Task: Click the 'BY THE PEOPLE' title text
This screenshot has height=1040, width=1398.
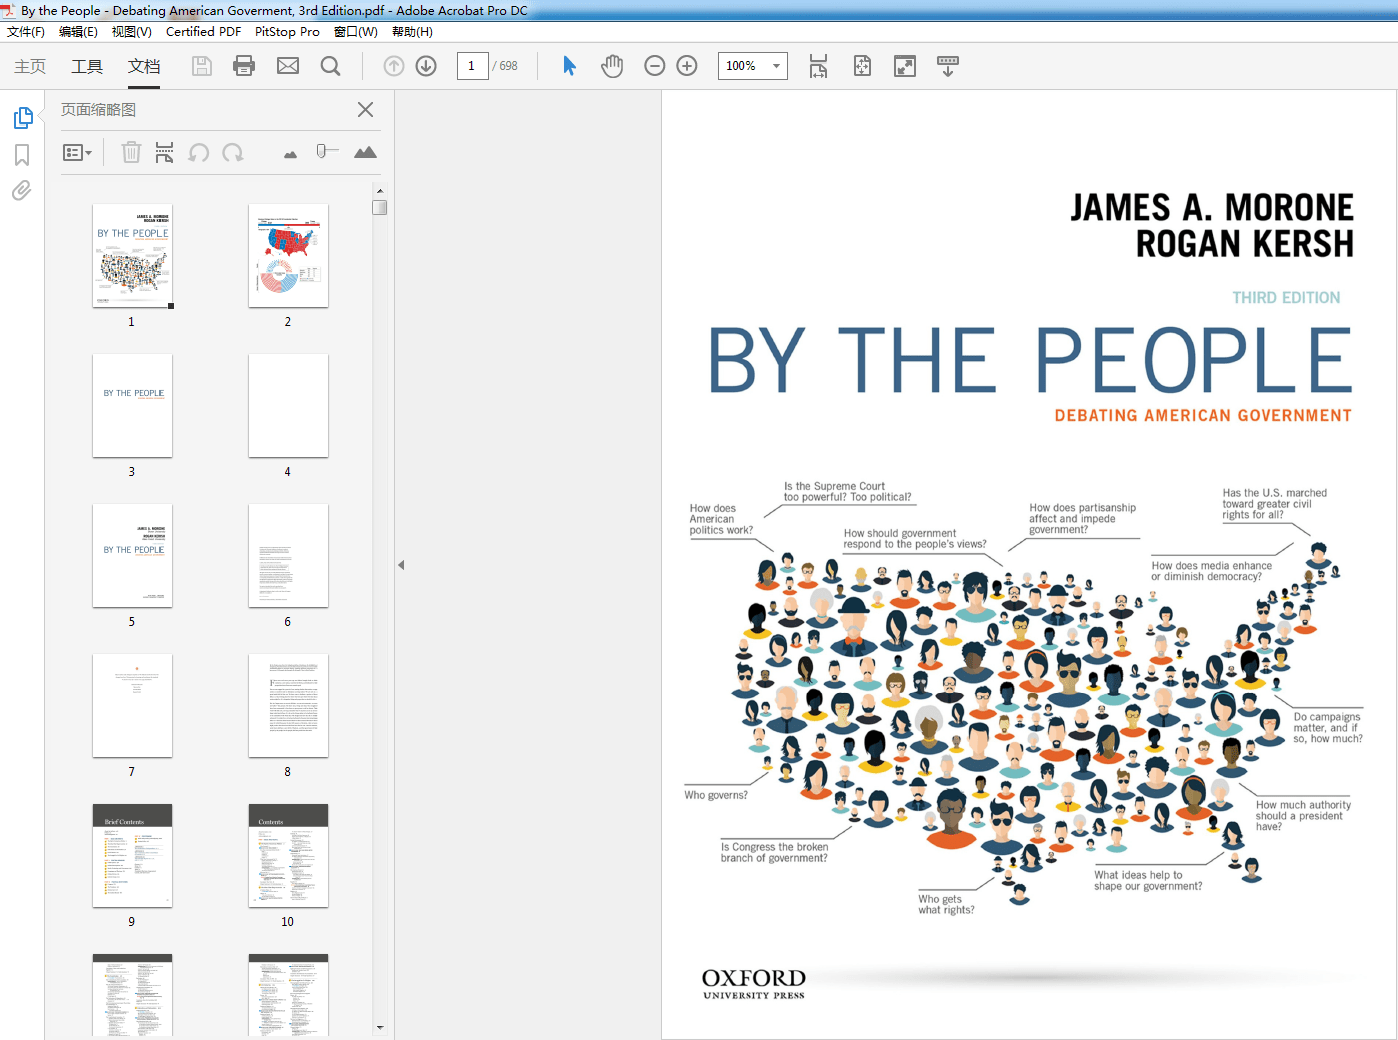Action: pyautogui.click(x=1030, y=361)
